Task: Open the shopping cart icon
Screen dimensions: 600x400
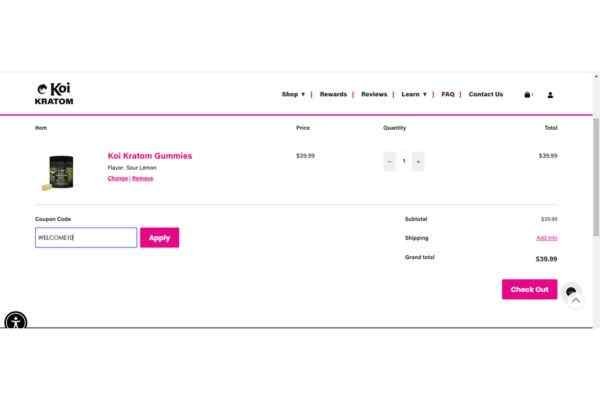Action: (527, 95)
